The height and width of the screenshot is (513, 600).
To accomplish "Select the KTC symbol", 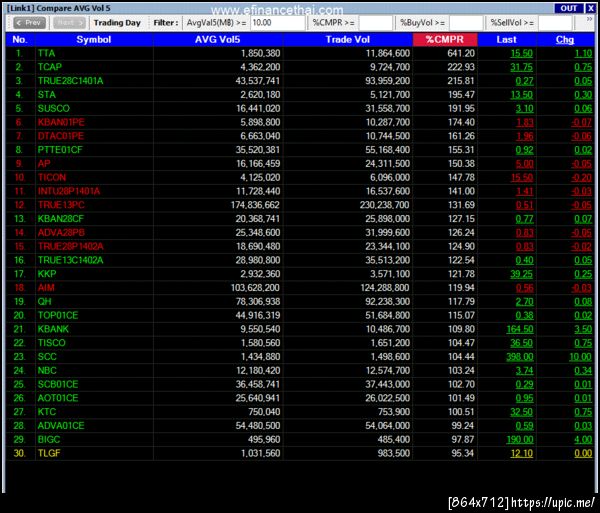I will pos(47,412).
